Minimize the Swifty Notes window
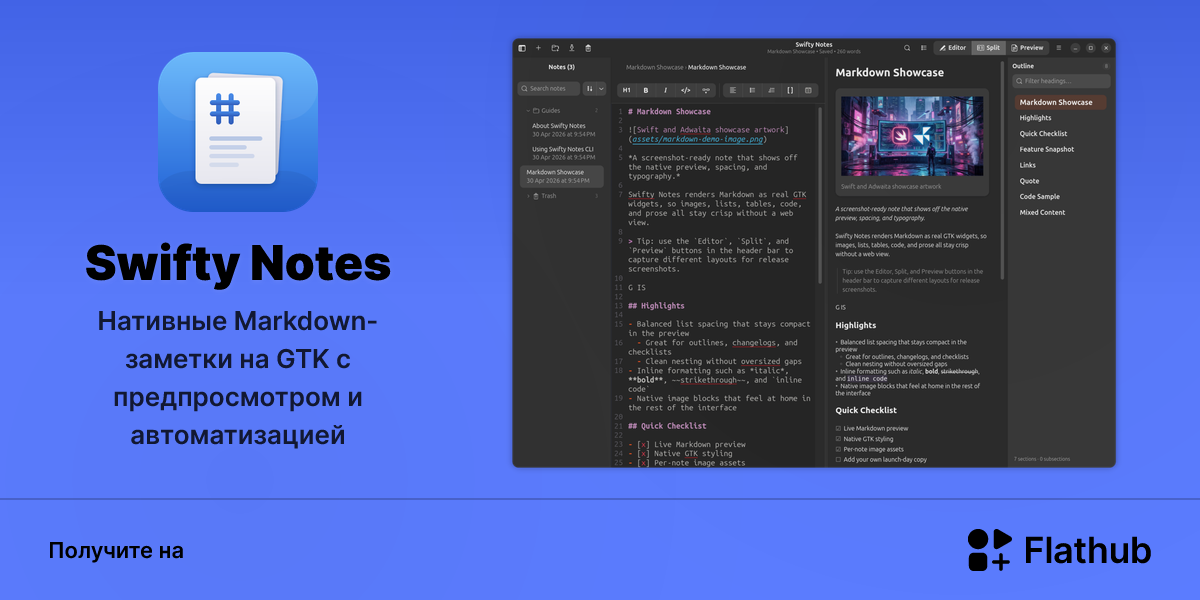The width and height of the screenshot is (1200, 600). 1075,48
